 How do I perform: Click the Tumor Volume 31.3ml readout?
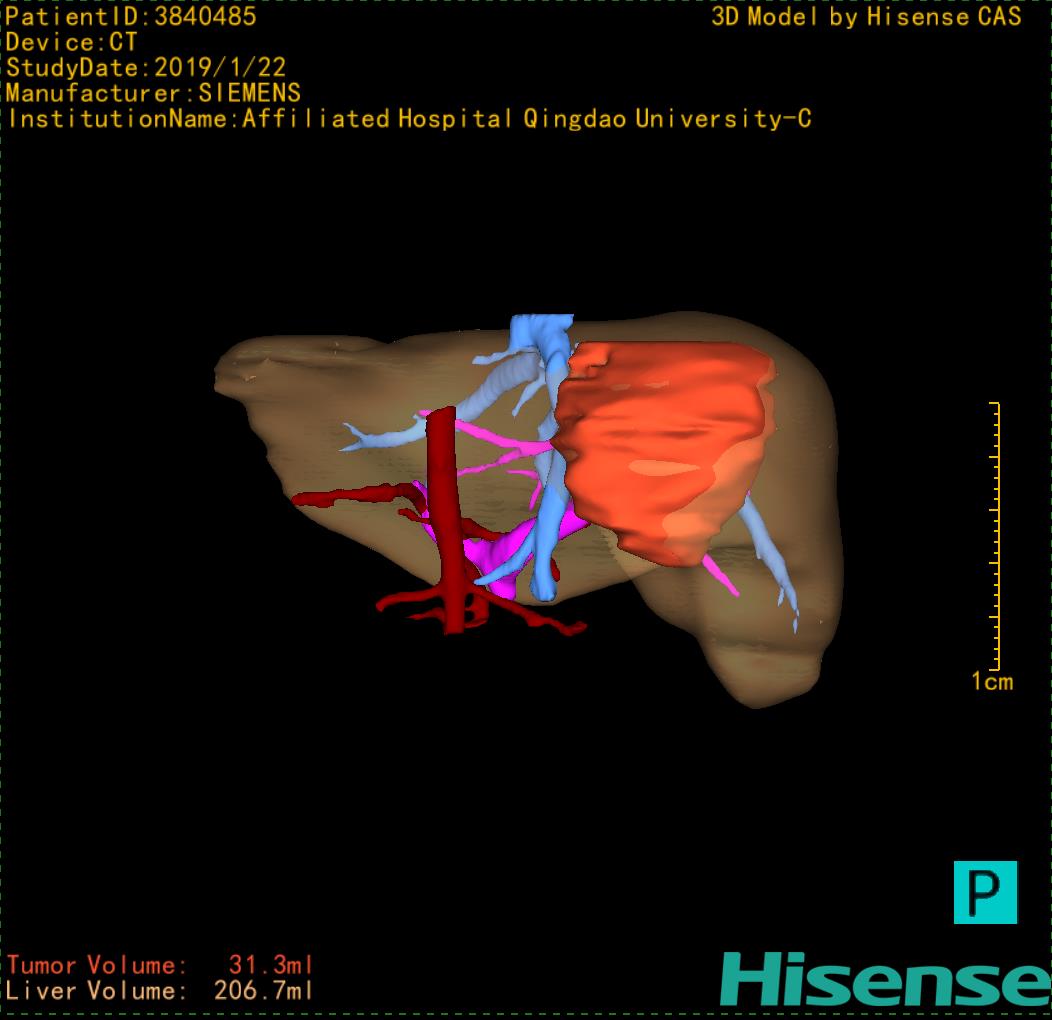[x=160, y=966]
